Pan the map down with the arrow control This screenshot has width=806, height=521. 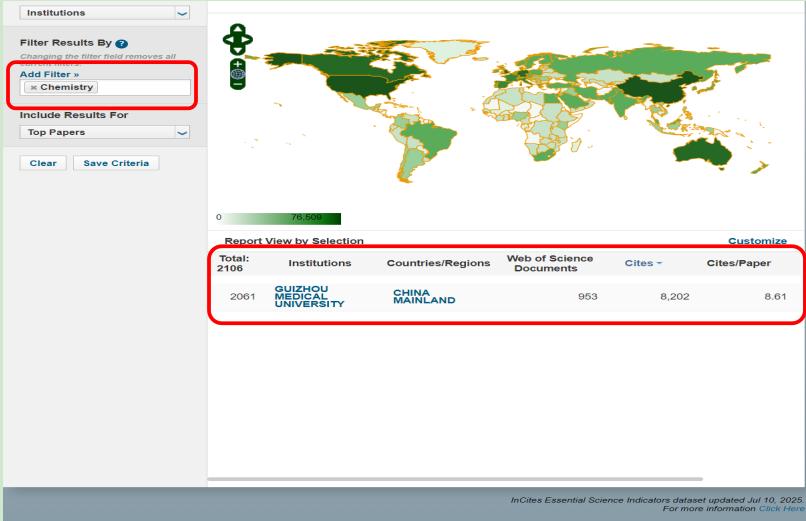[237, 50]
